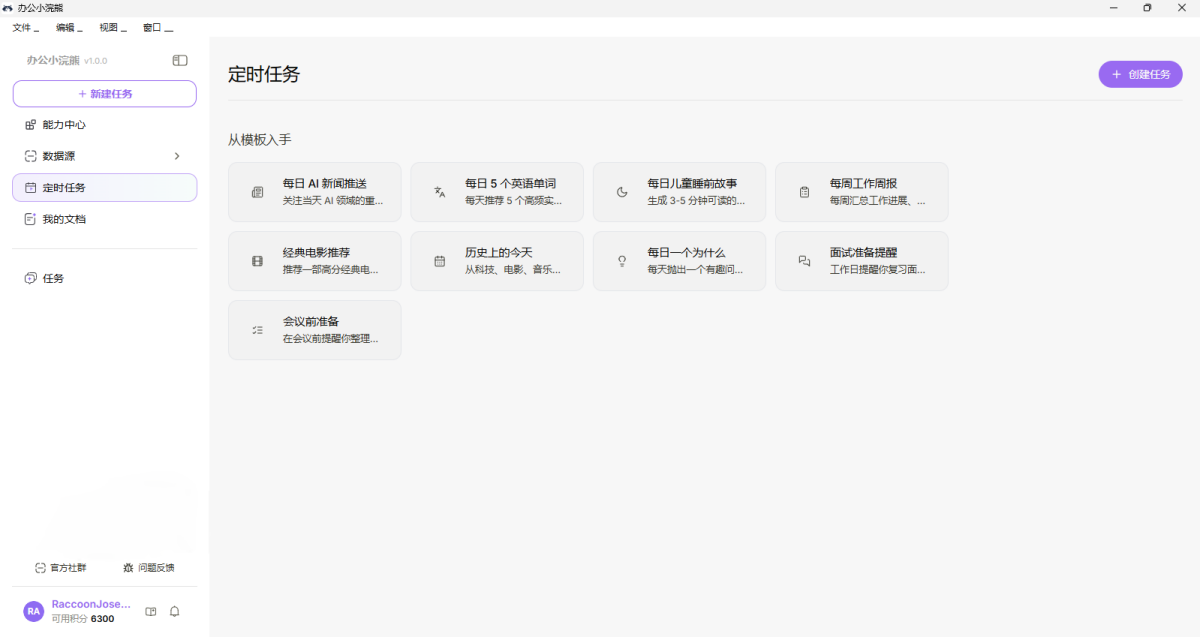Open the 文件 menu
1200x637 pixels.
pyautogui.click(x=25, y=28)
